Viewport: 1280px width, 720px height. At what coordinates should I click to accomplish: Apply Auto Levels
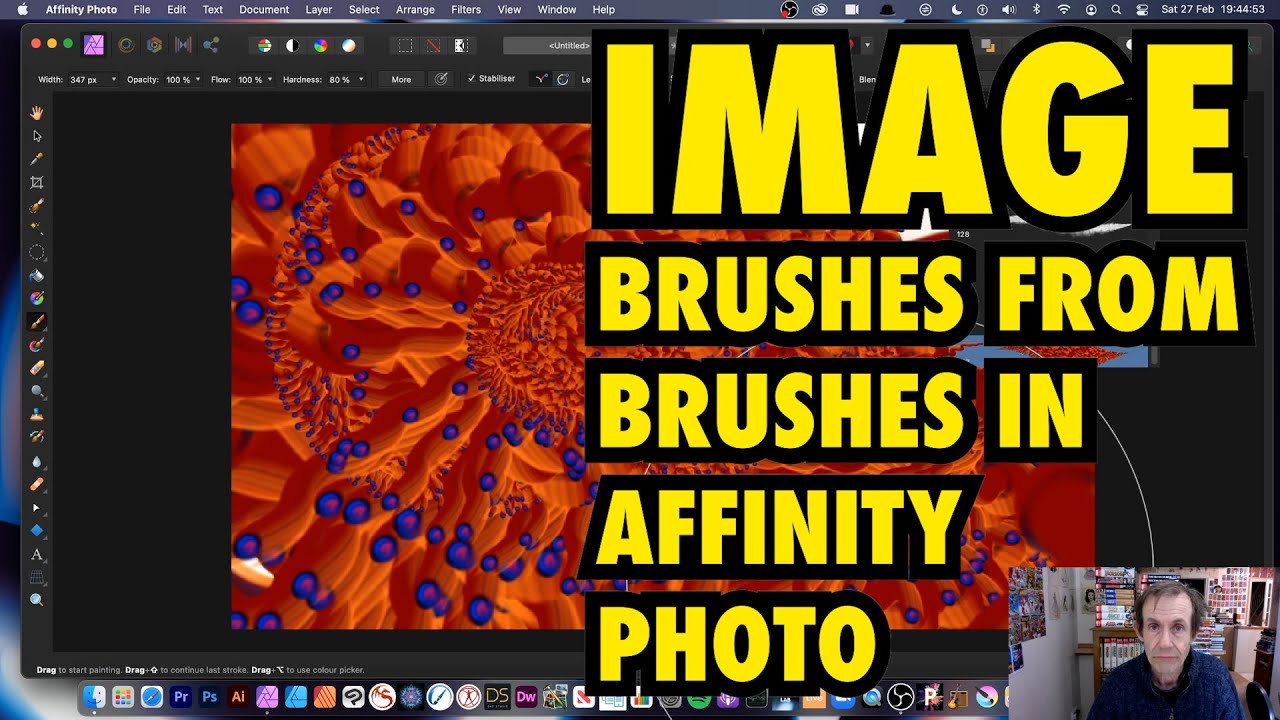click(x=264, y=45)
